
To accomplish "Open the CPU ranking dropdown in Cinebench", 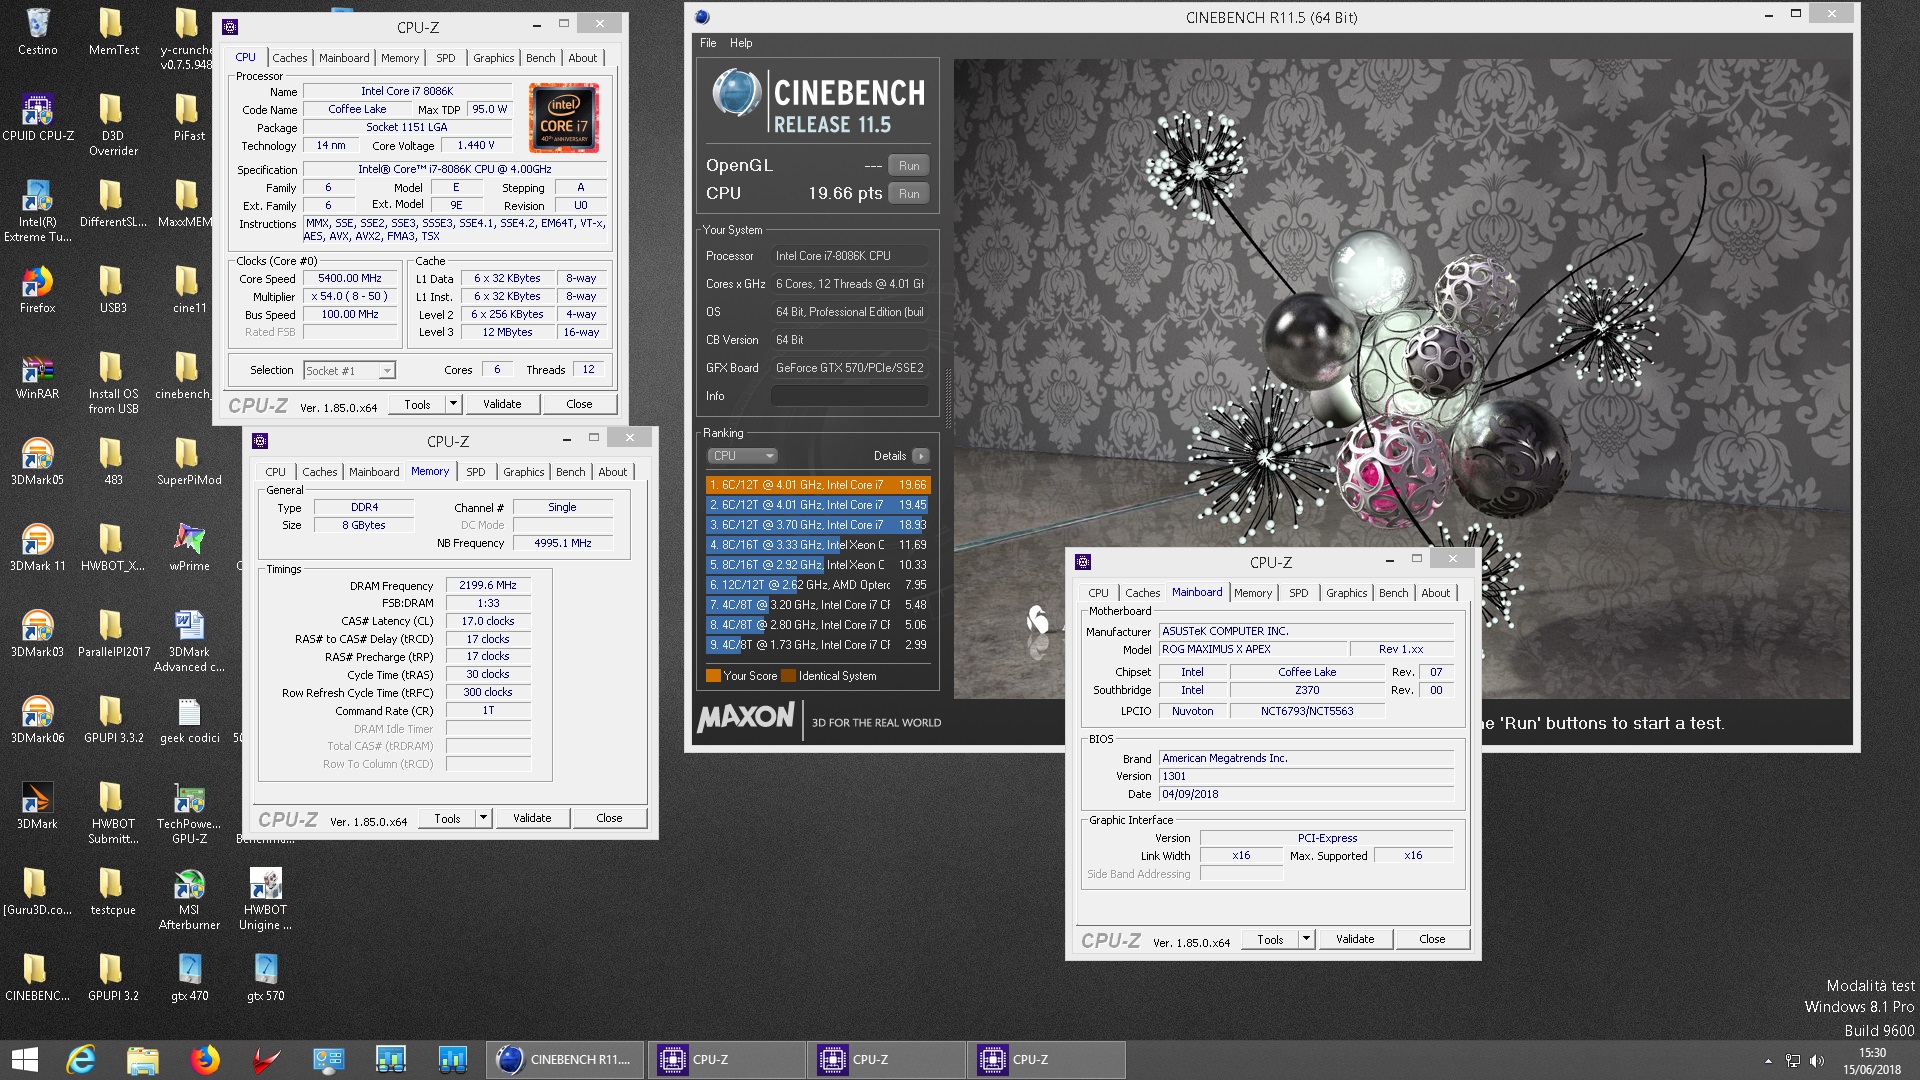I will [x=742, y=456].
